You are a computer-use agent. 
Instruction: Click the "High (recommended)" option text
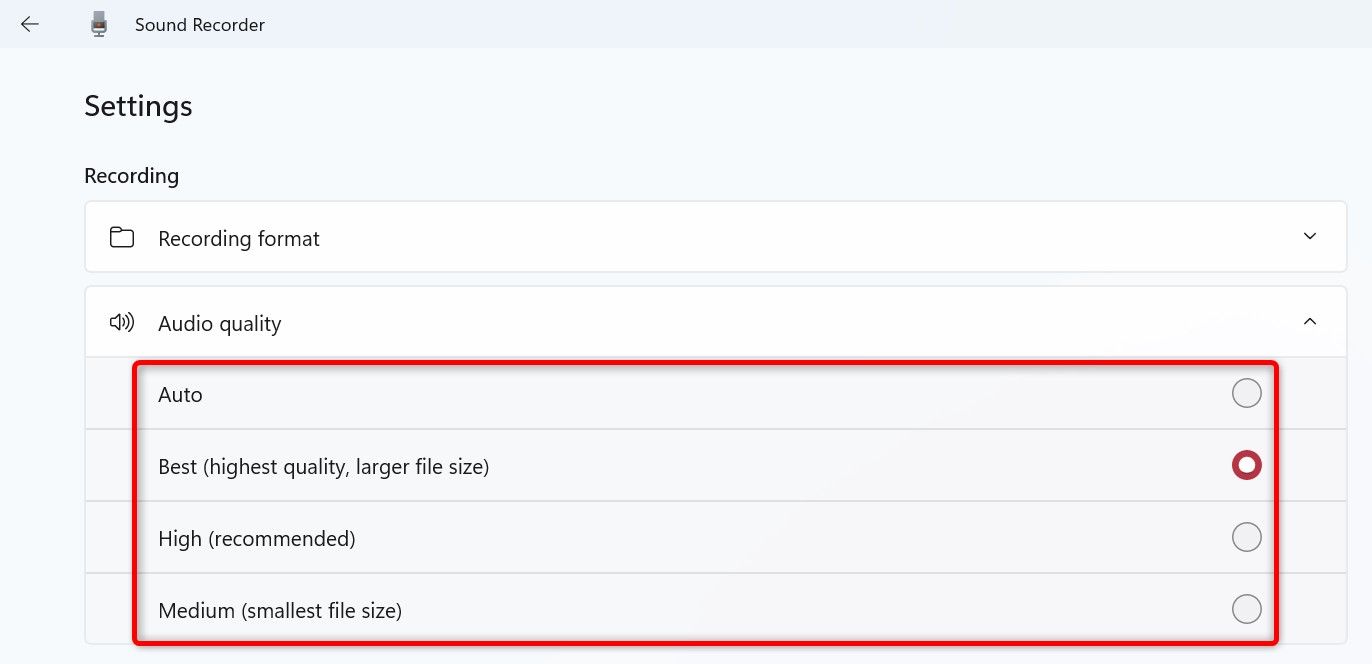(257, 539)
